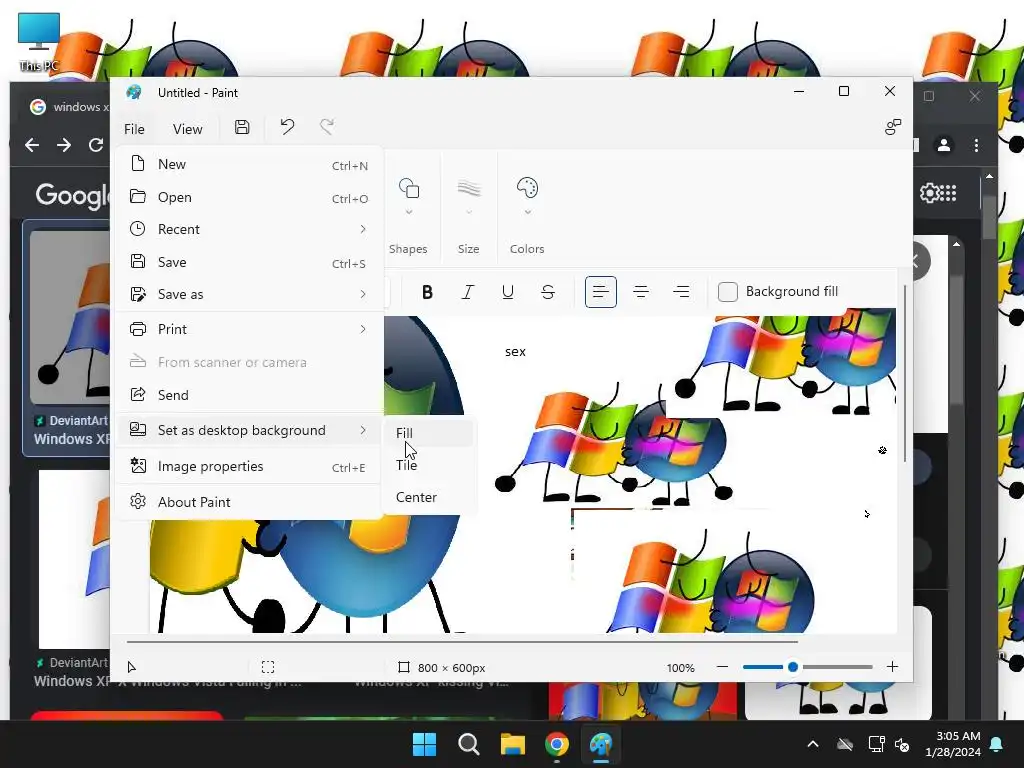The height and width of the screenshot is (768, 1024).
Task: Toggle Underline text formatting
Action: [507, 292]
